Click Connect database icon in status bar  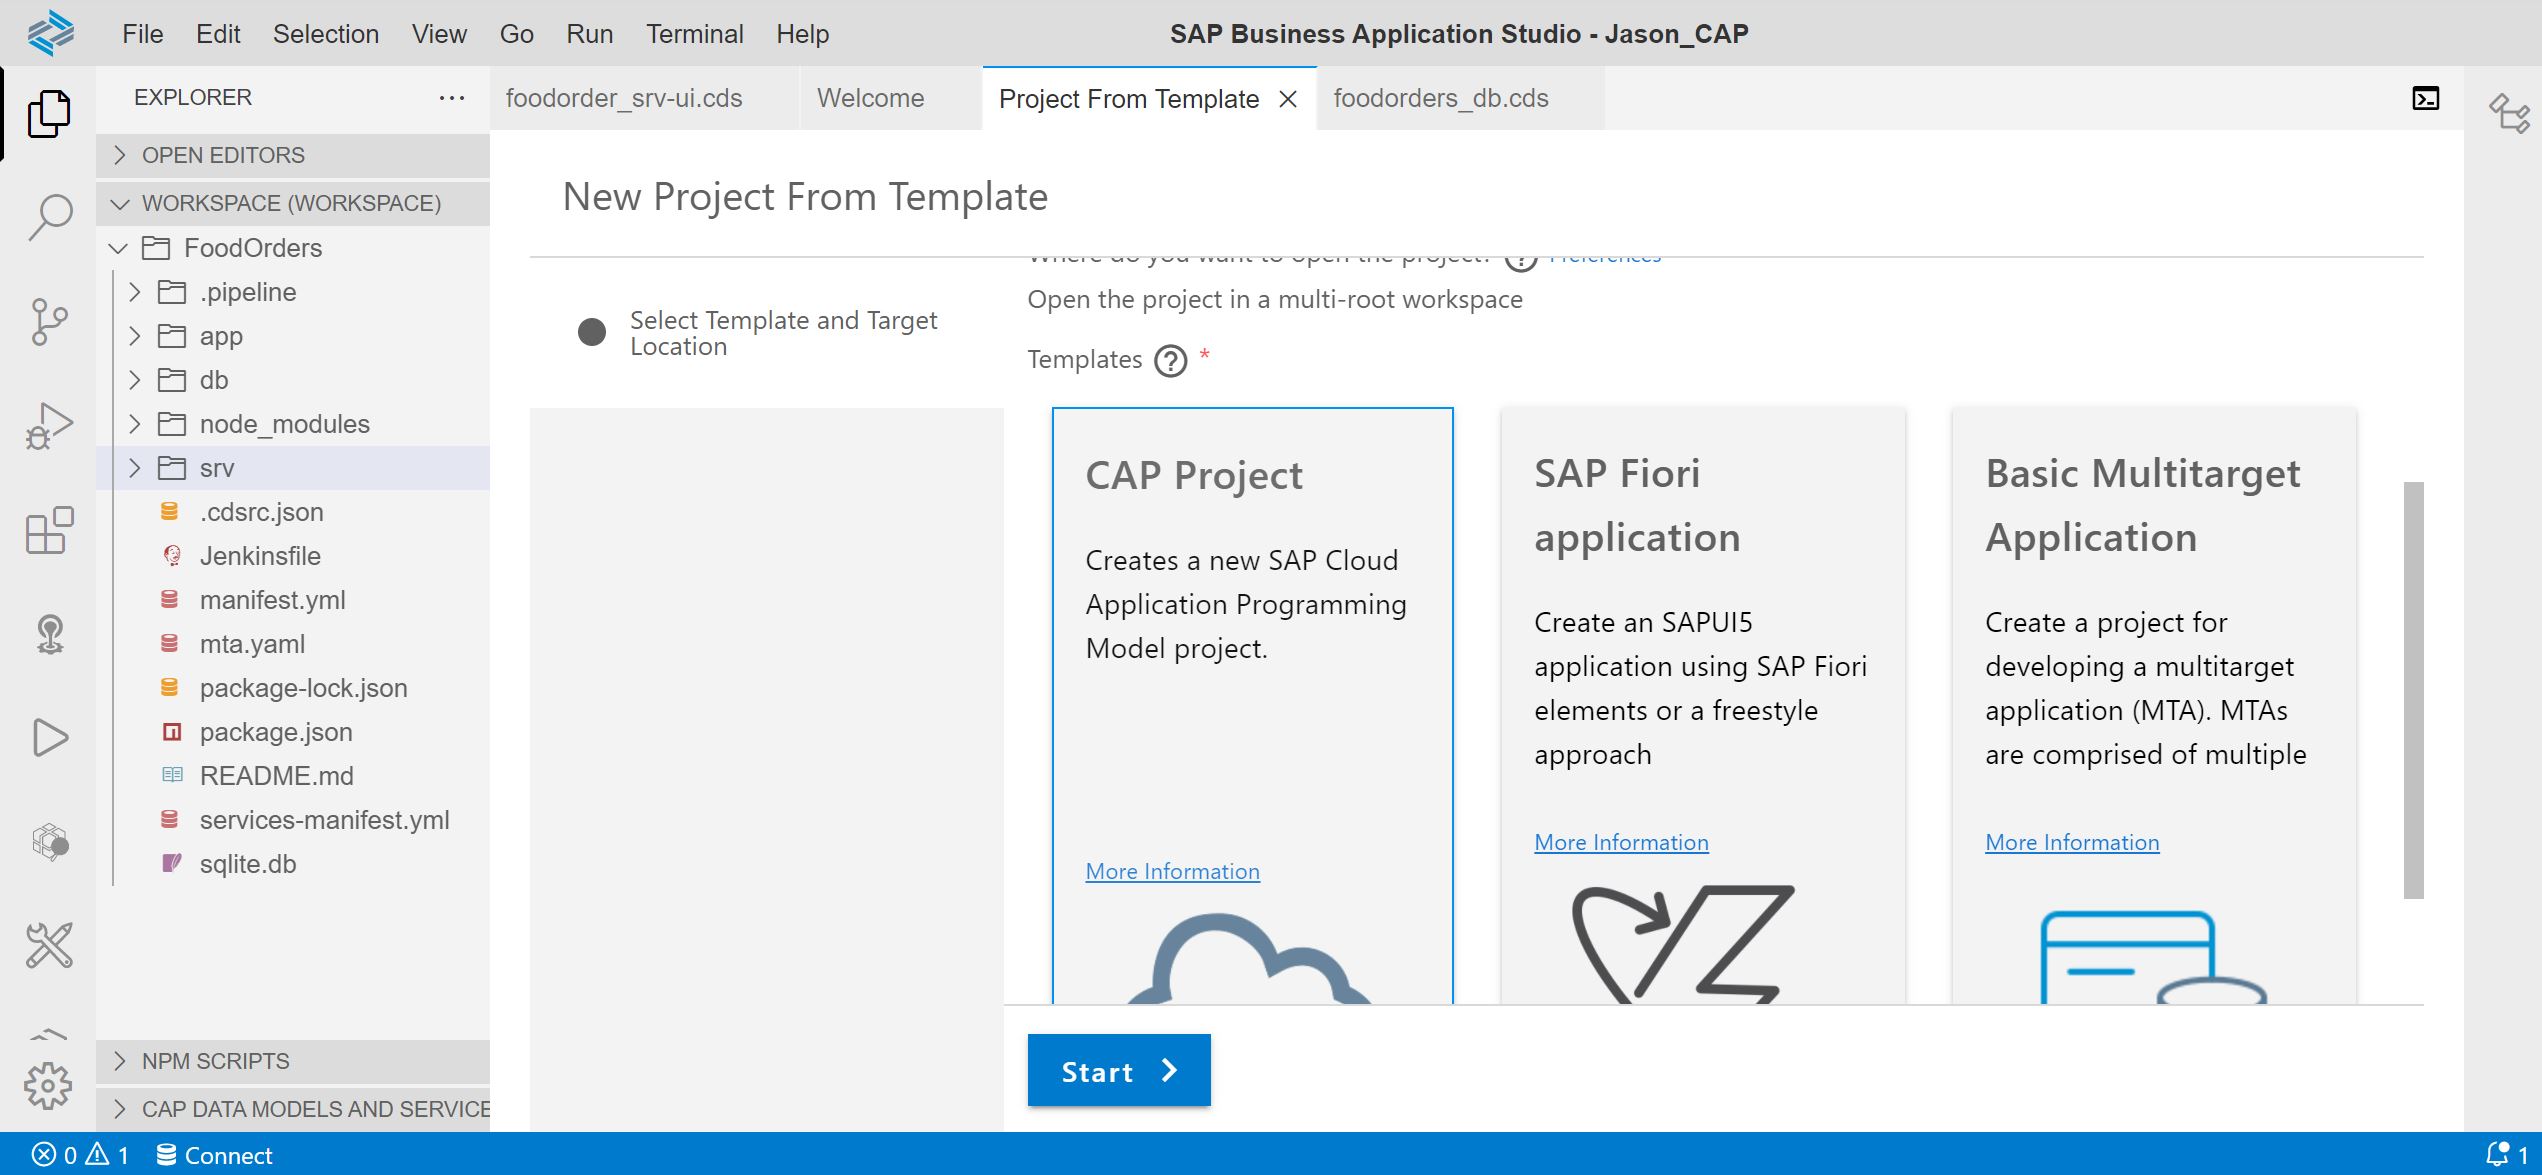[167, 1155]
